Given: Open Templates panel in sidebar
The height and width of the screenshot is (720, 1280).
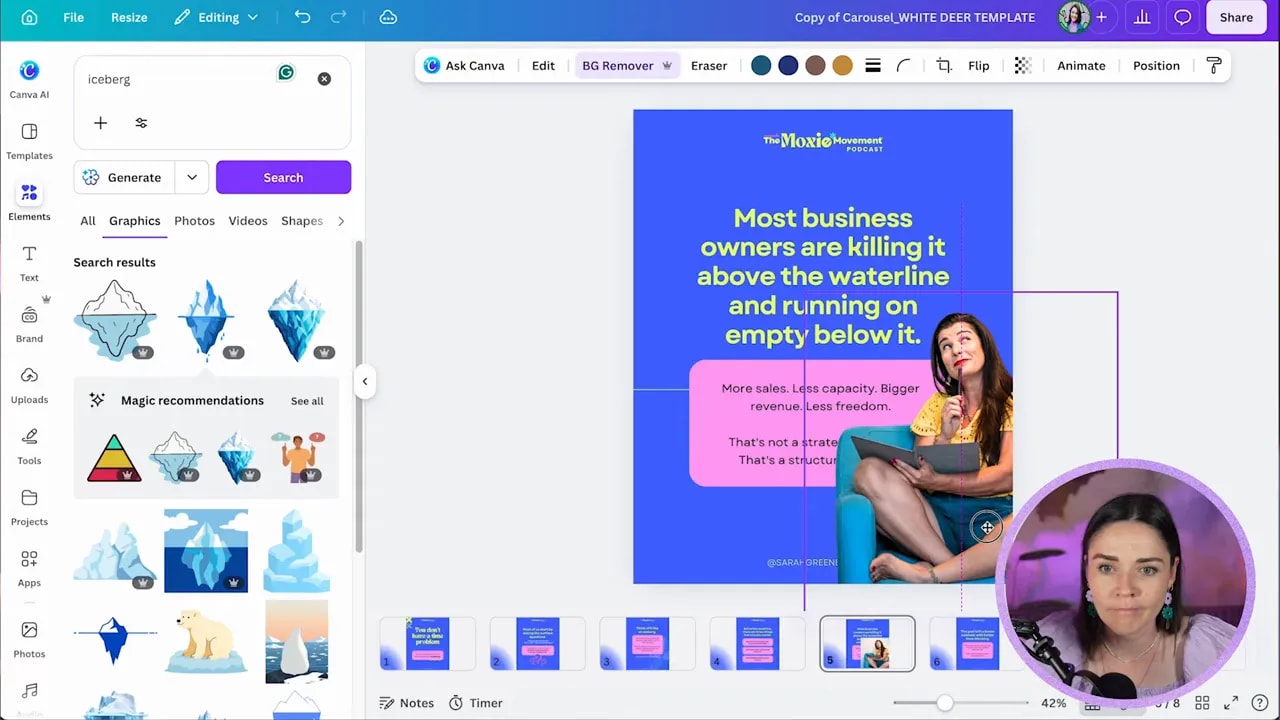Looking at the screenshot, I should [x=29, y=141].
